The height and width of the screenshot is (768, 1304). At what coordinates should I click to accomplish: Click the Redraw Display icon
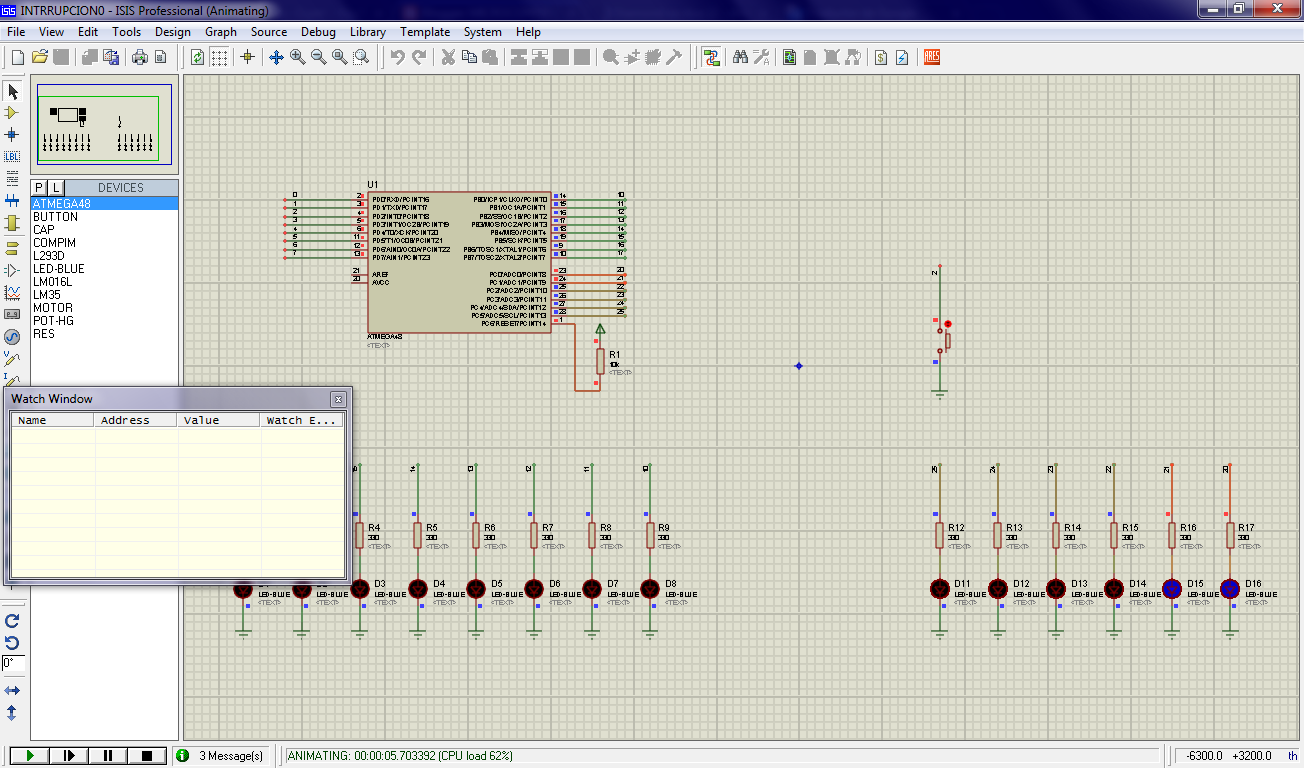(196, 57)
